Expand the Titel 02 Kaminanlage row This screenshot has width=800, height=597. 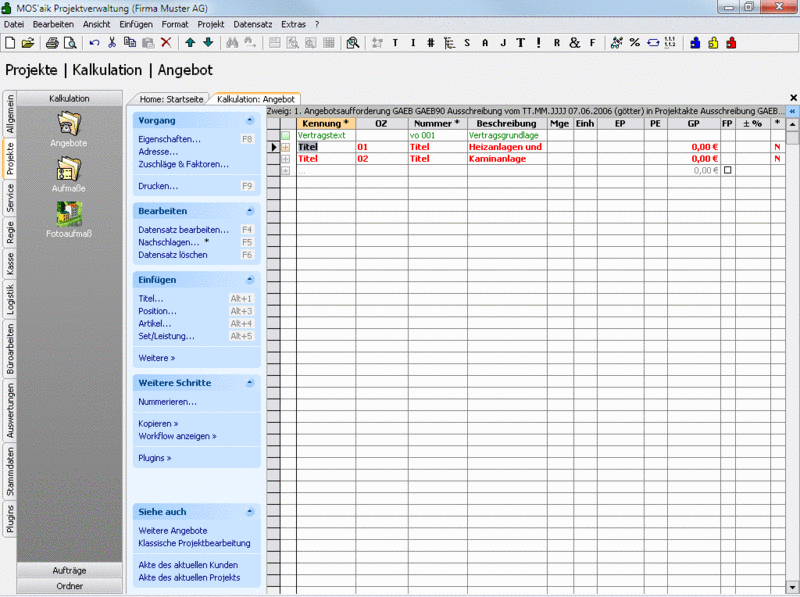[x=286, y=159]
